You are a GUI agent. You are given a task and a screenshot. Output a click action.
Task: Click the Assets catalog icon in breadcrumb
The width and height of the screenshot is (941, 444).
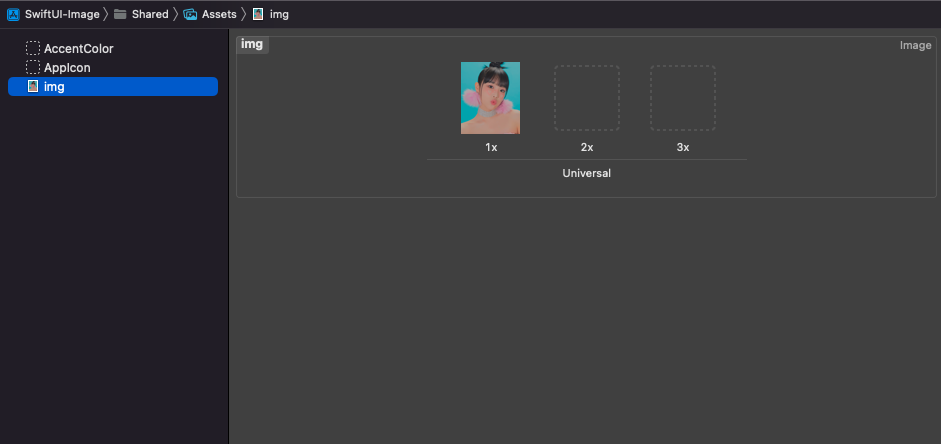(190, 14)
